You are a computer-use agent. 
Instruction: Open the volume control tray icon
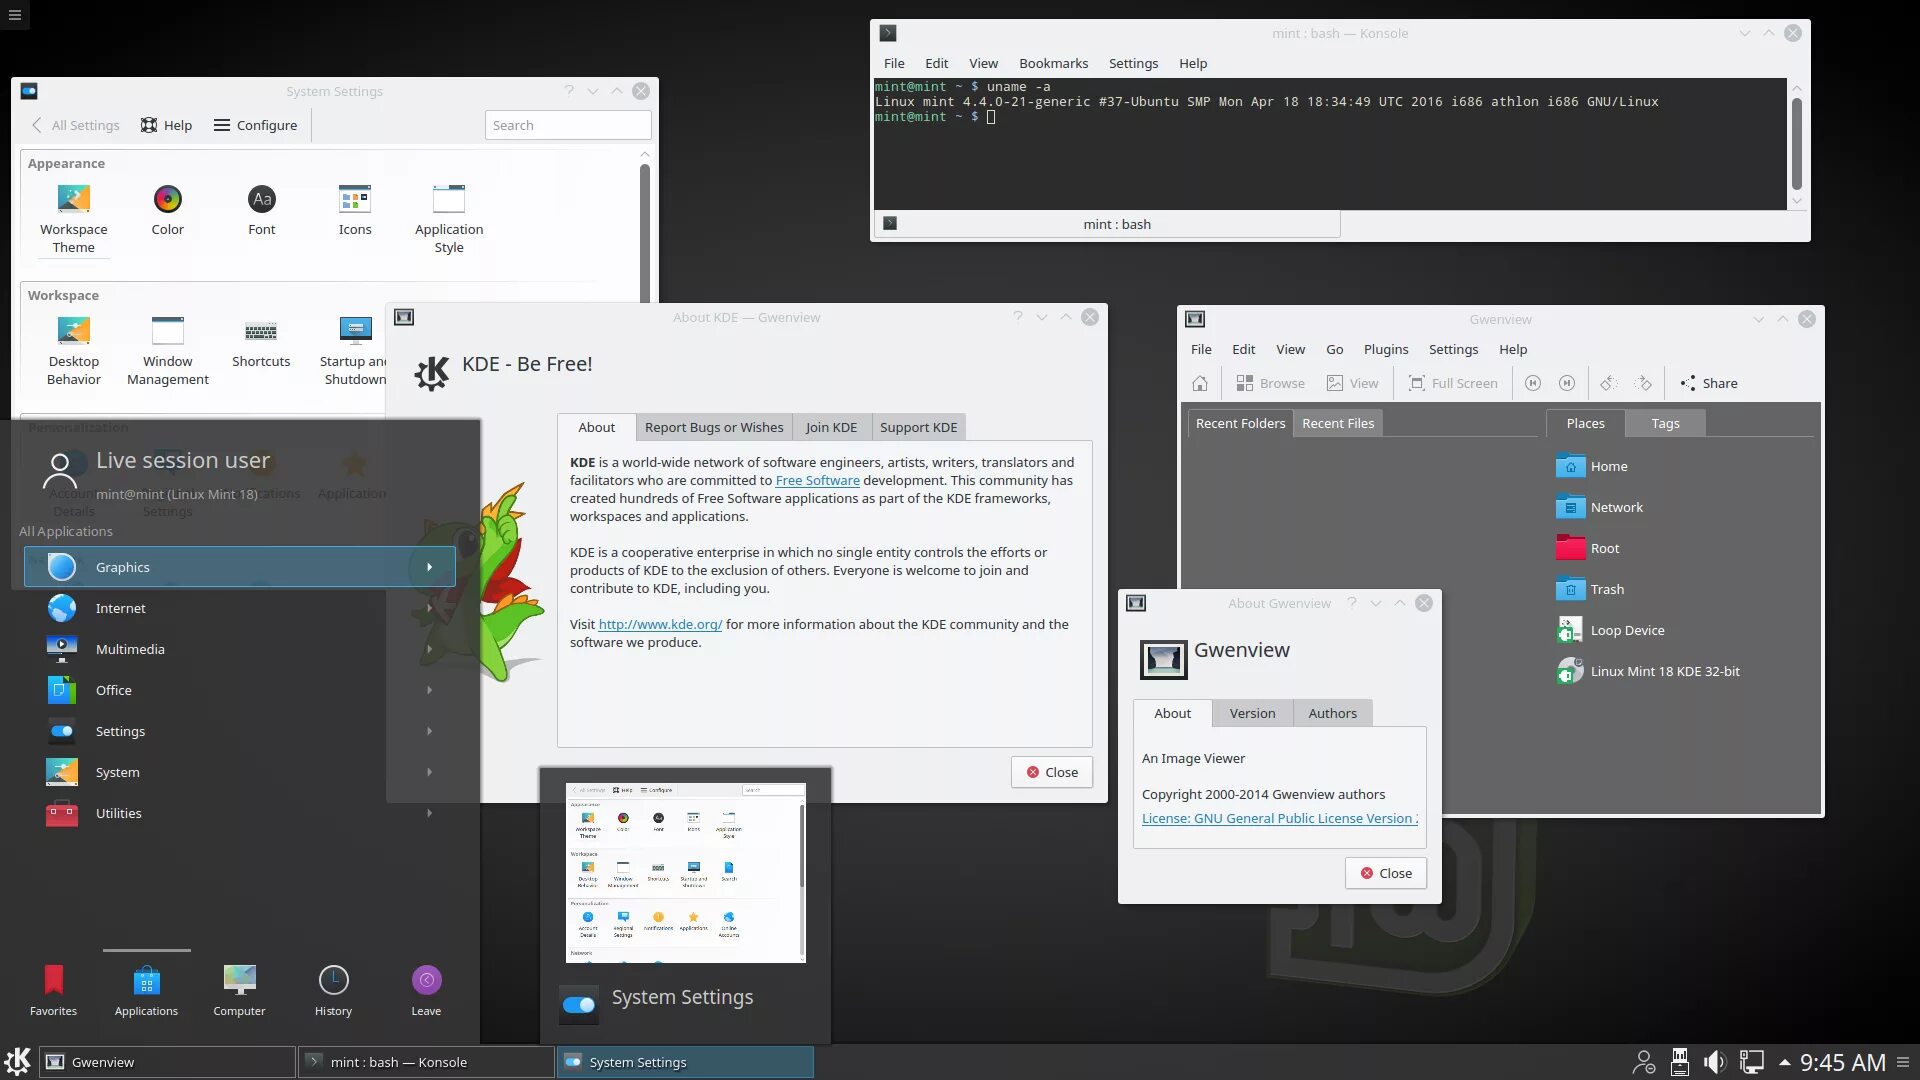click(x=1714, y=1062)
